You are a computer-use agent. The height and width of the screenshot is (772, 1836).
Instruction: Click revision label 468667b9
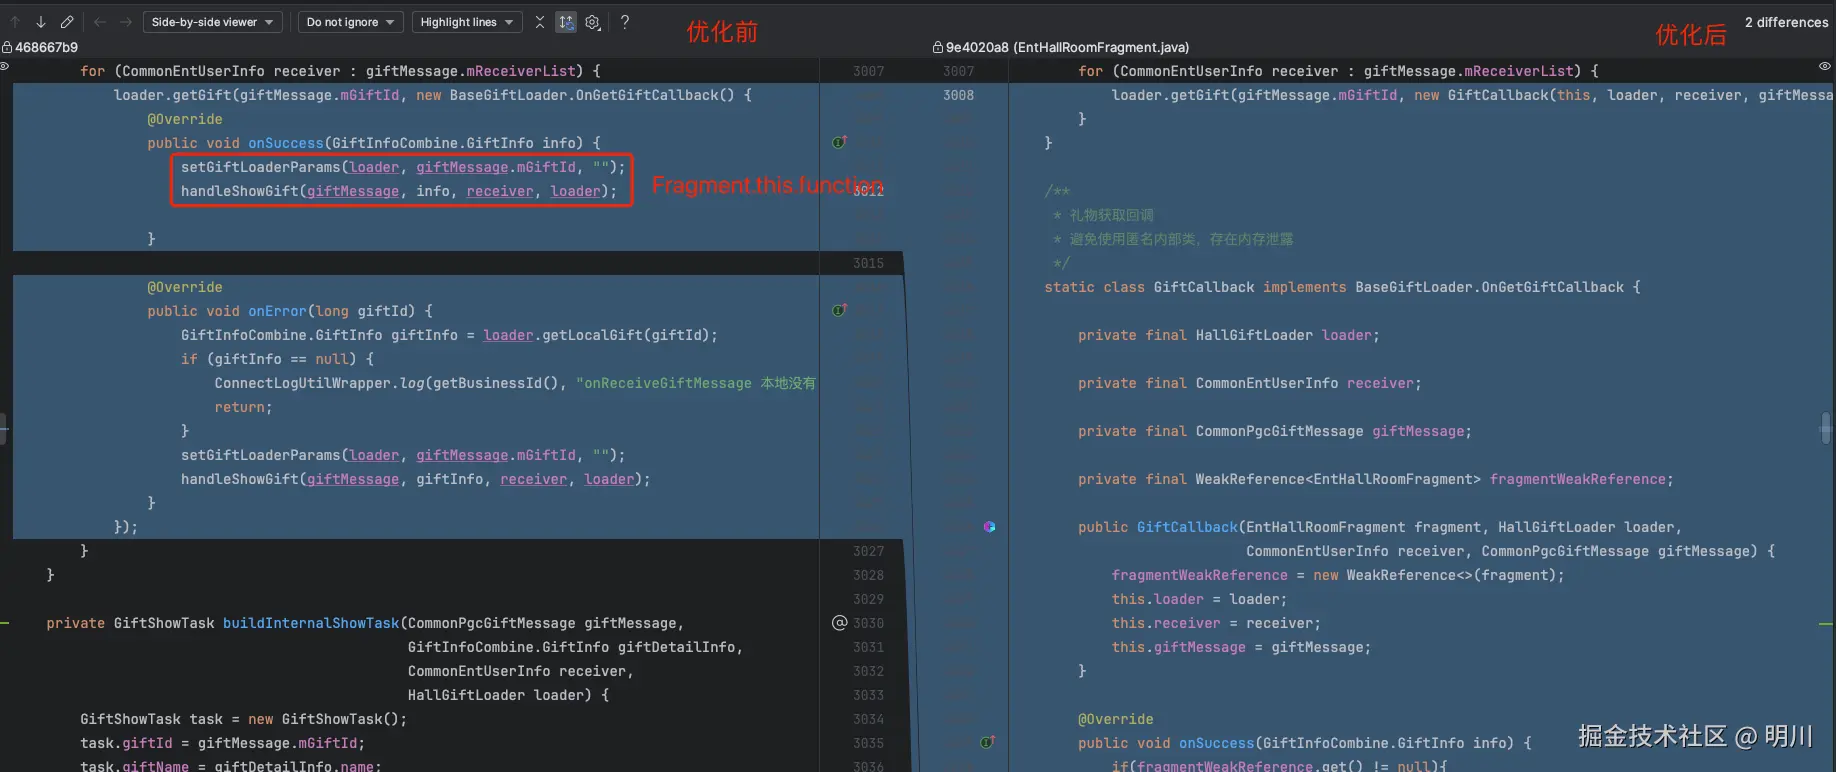click(46, 47)
